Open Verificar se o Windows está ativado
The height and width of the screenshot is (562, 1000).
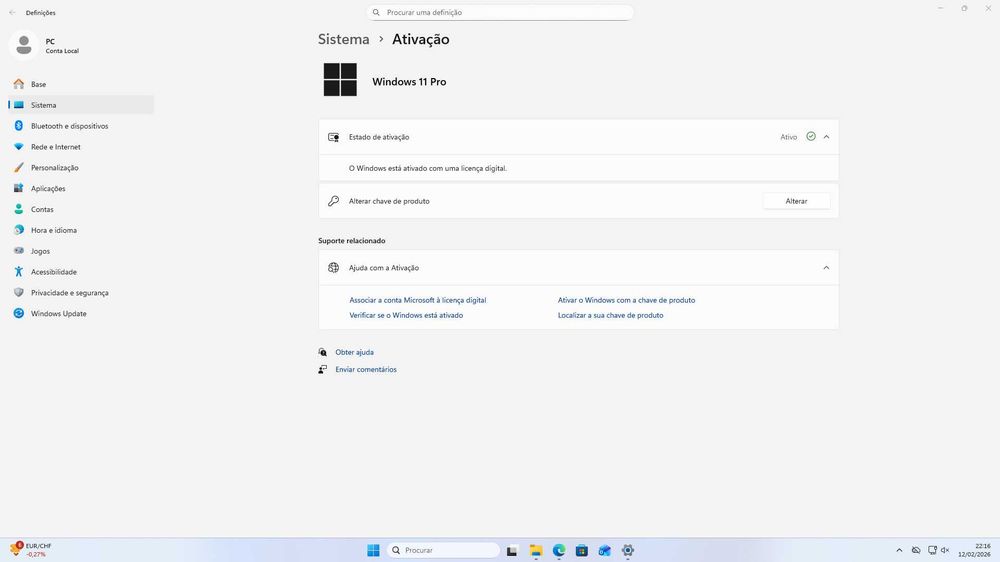(406, 315)
